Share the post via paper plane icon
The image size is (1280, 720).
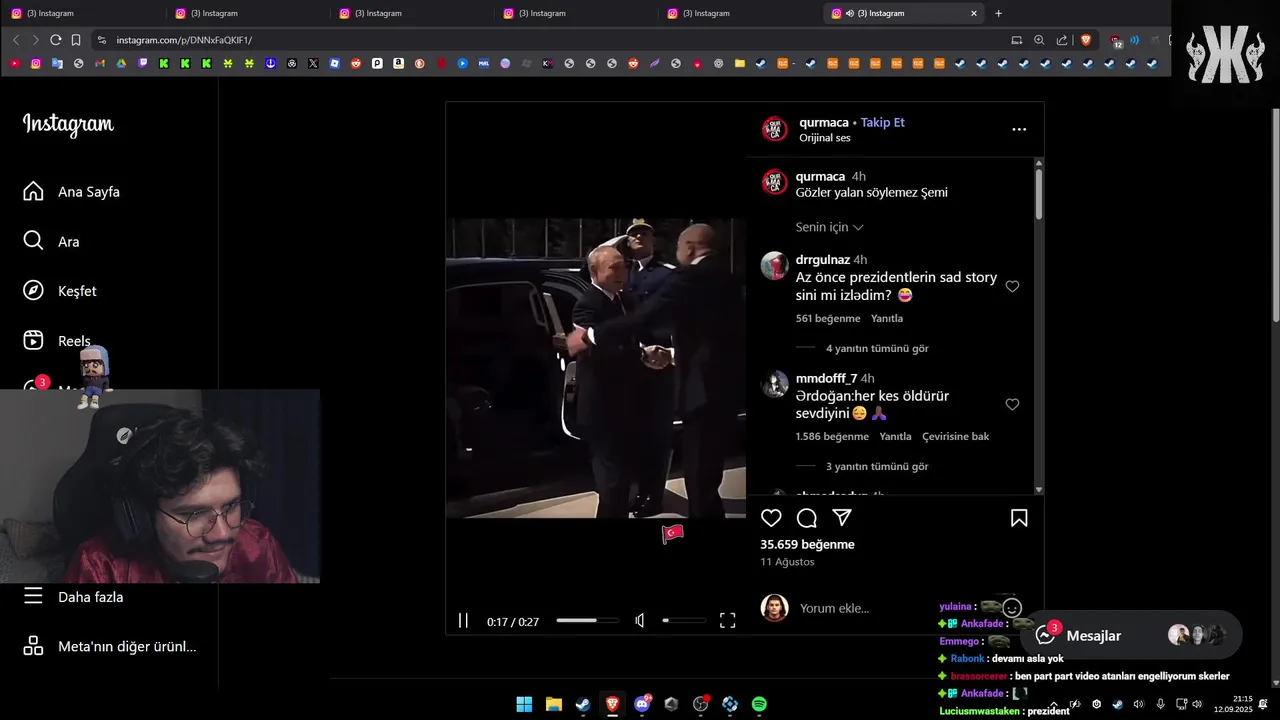842,518
